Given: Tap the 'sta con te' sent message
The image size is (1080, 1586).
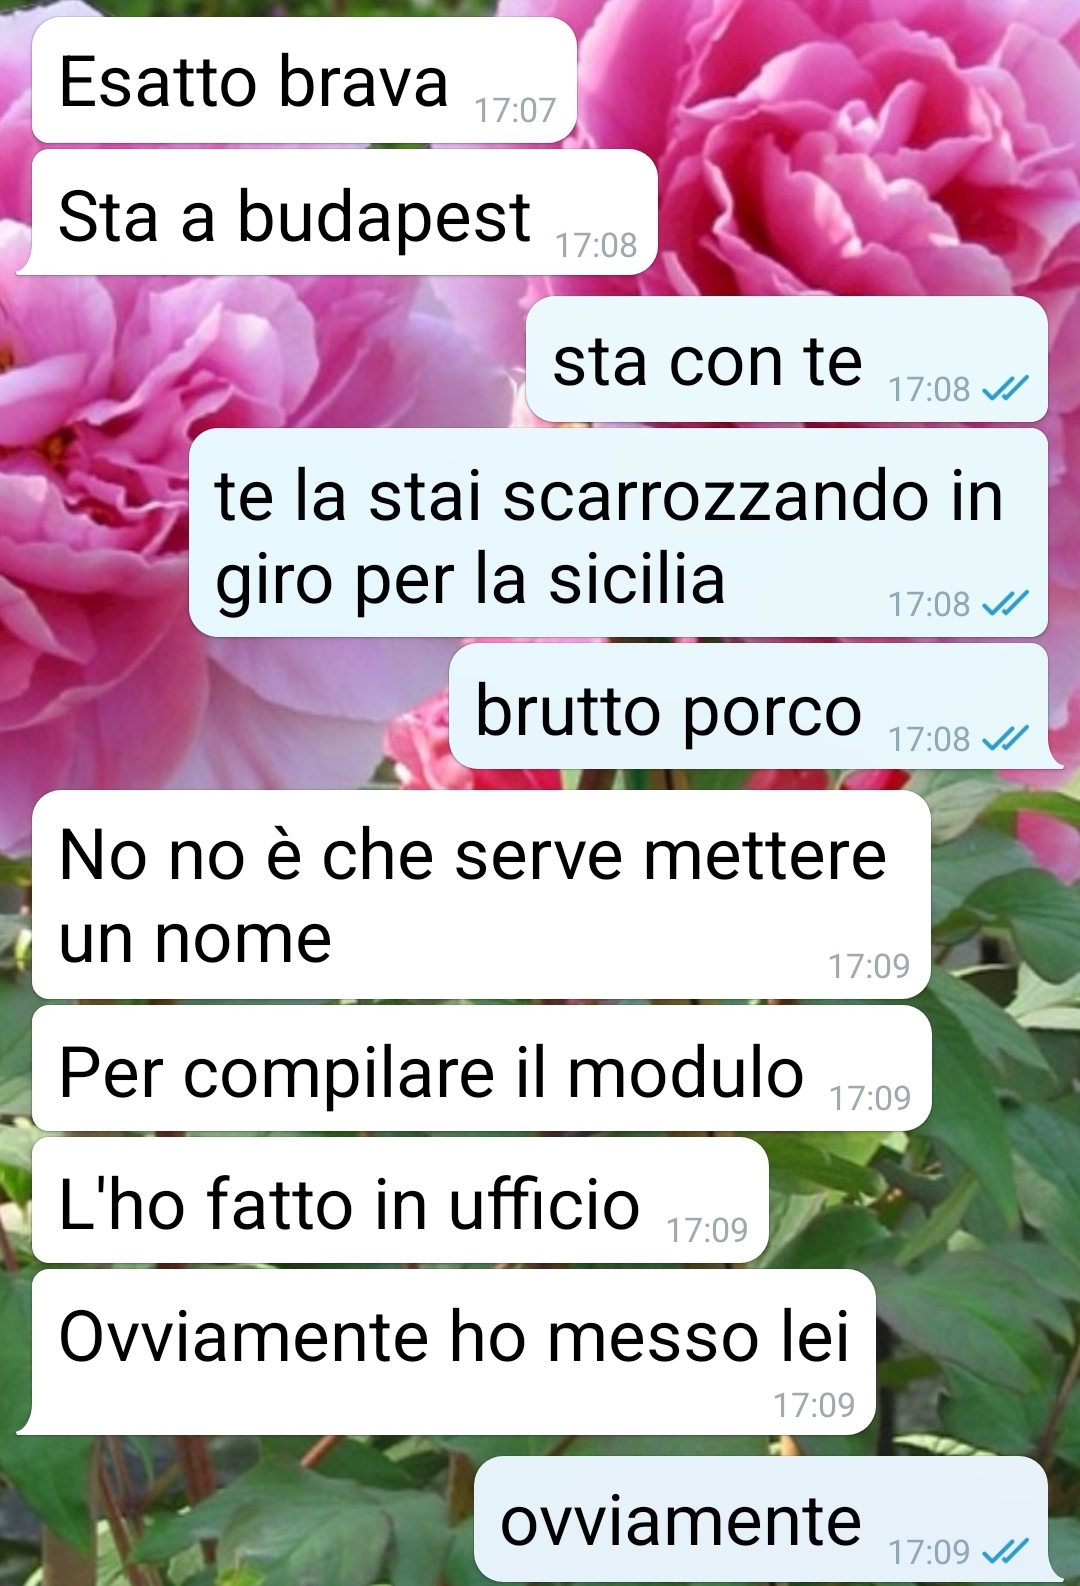Looking at the screenshot, I should 786,359.
